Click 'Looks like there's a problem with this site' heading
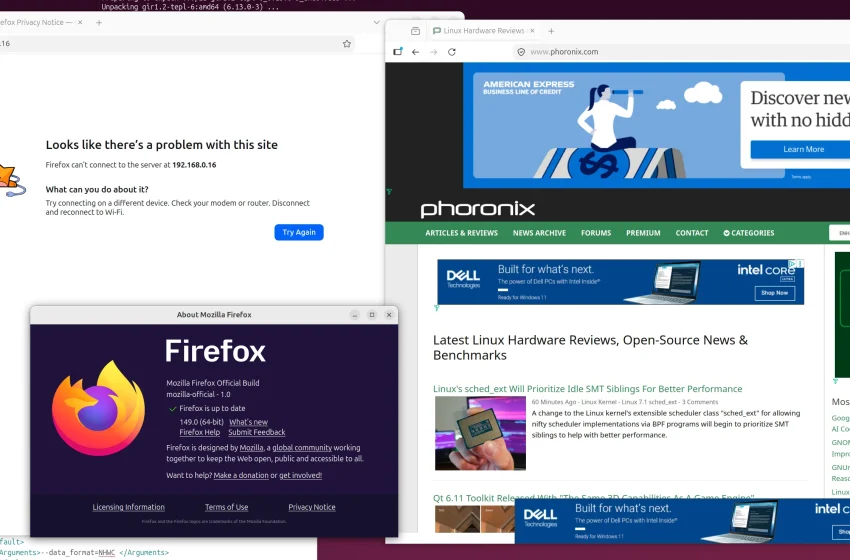This screenshot has height=560, width=850. pyautogui.click(x=162, y=145)
